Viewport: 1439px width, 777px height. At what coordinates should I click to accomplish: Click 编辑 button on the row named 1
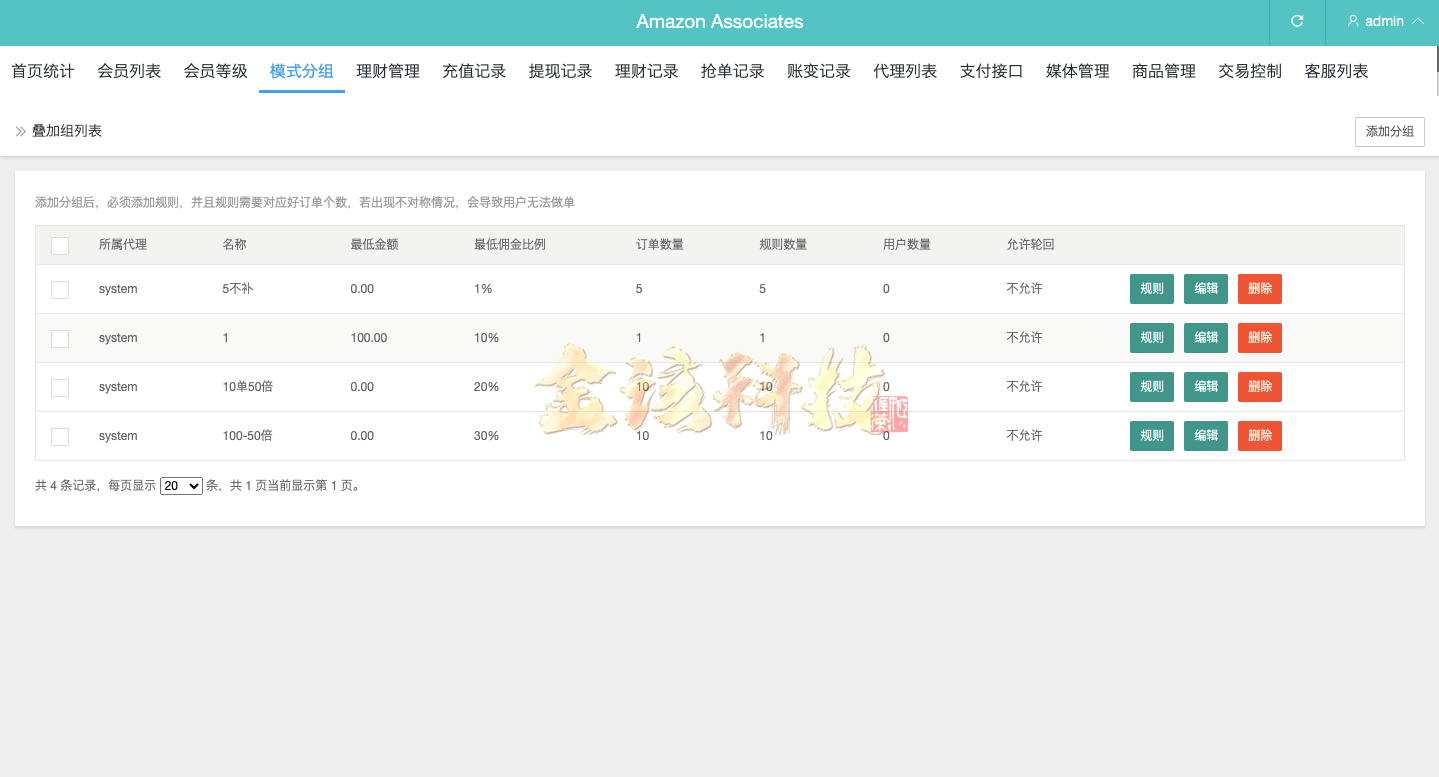pos(1205,337)
